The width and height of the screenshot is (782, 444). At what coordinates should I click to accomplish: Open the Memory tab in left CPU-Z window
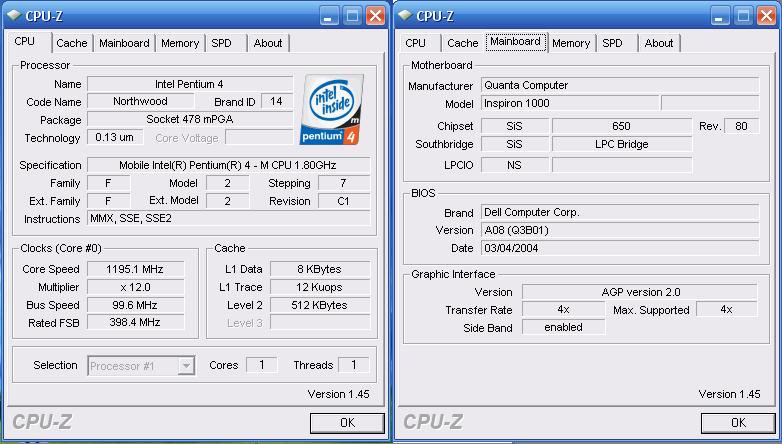tap(180, 43)
